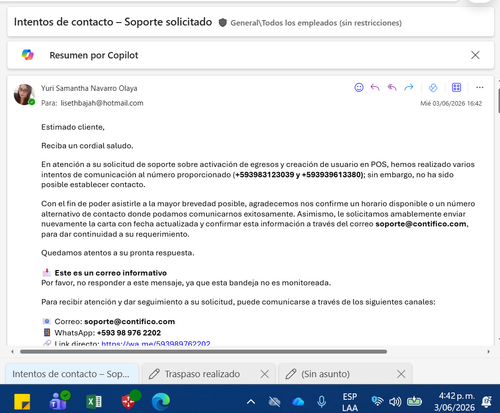This screenshot has height=413, width=500.
Task: Open Microsoft Edge from the taskbar
Action: tap(161, 401)
